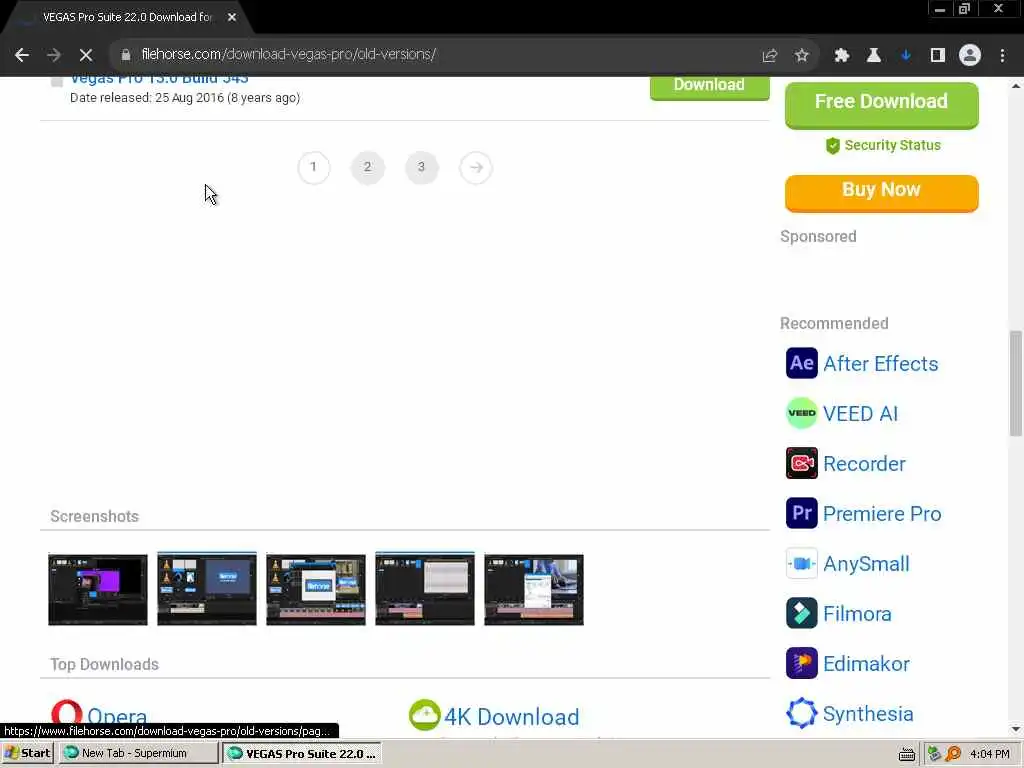Open the VEED AI link

point(860,413)
